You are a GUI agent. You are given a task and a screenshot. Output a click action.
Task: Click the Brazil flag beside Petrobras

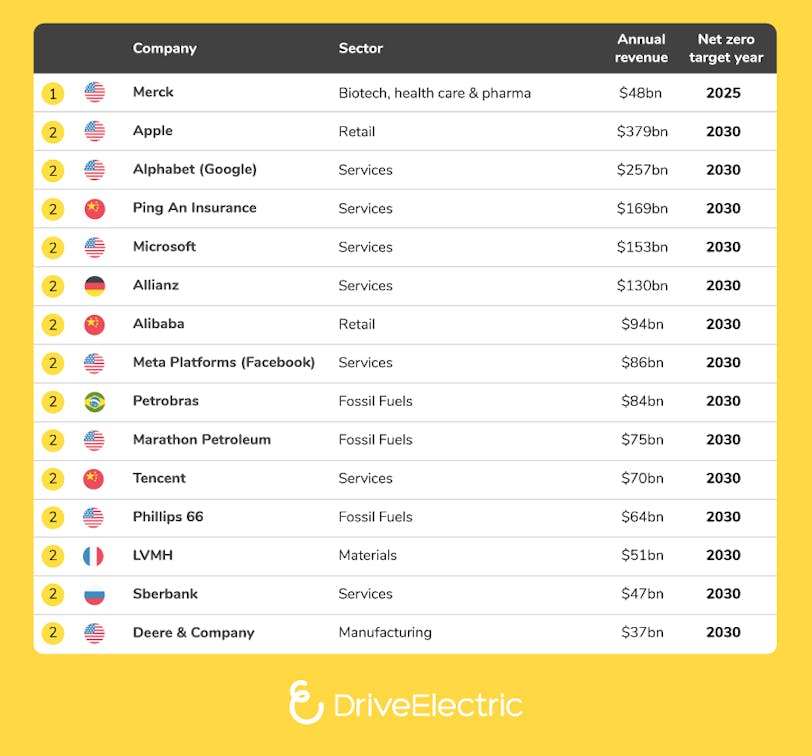(x=94, y=402)
